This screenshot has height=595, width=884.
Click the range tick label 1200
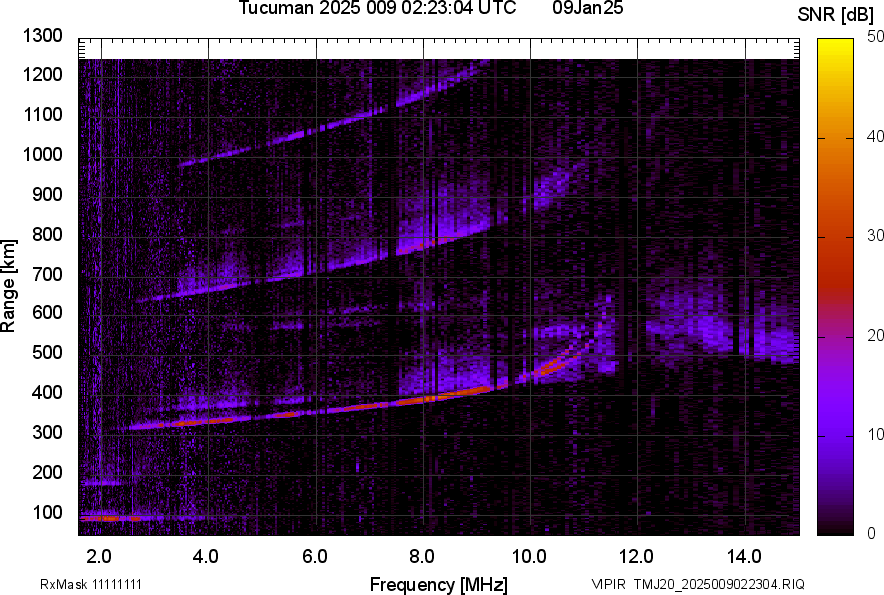(42, 74)
